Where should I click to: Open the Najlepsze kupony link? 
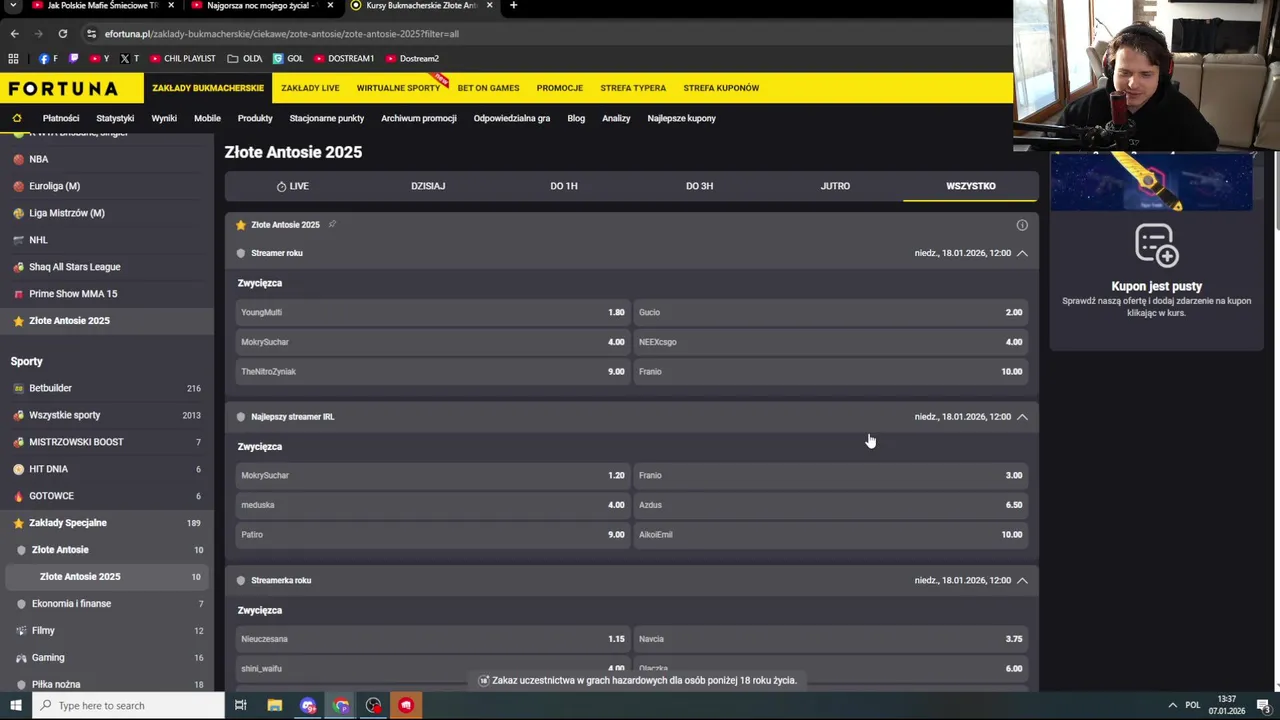[681, 118]
